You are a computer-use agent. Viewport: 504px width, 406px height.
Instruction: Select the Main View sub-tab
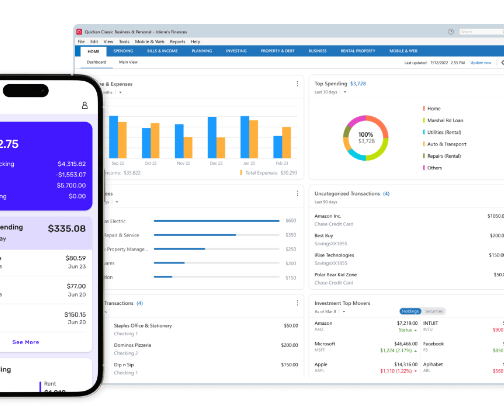(x=128, y=62)
